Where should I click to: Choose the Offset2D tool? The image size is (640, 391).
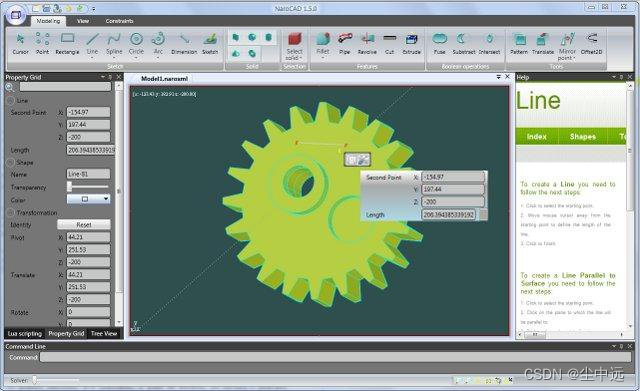click(591, 44)
